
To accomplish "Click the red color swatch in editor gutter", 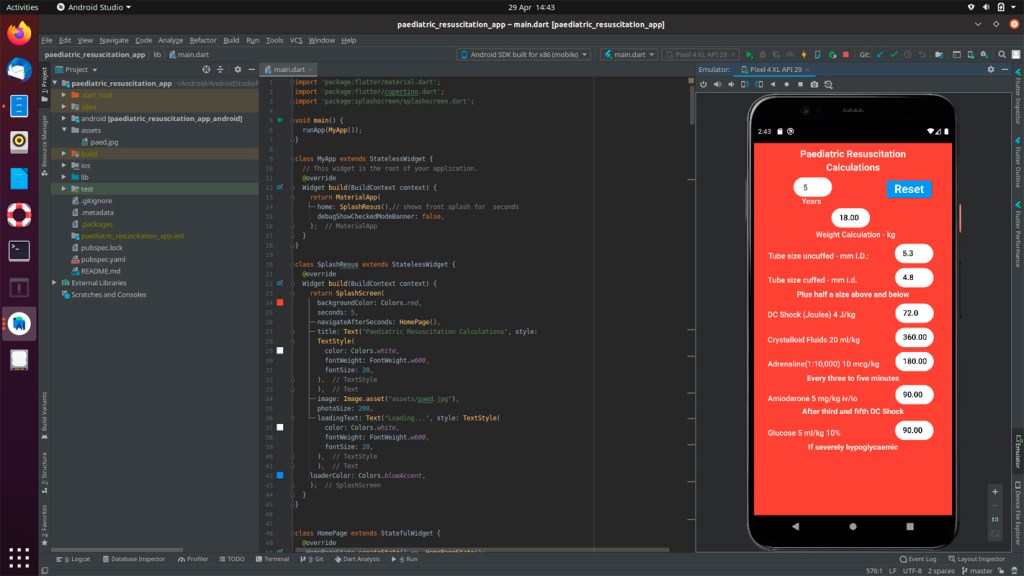I will (280, 302).
